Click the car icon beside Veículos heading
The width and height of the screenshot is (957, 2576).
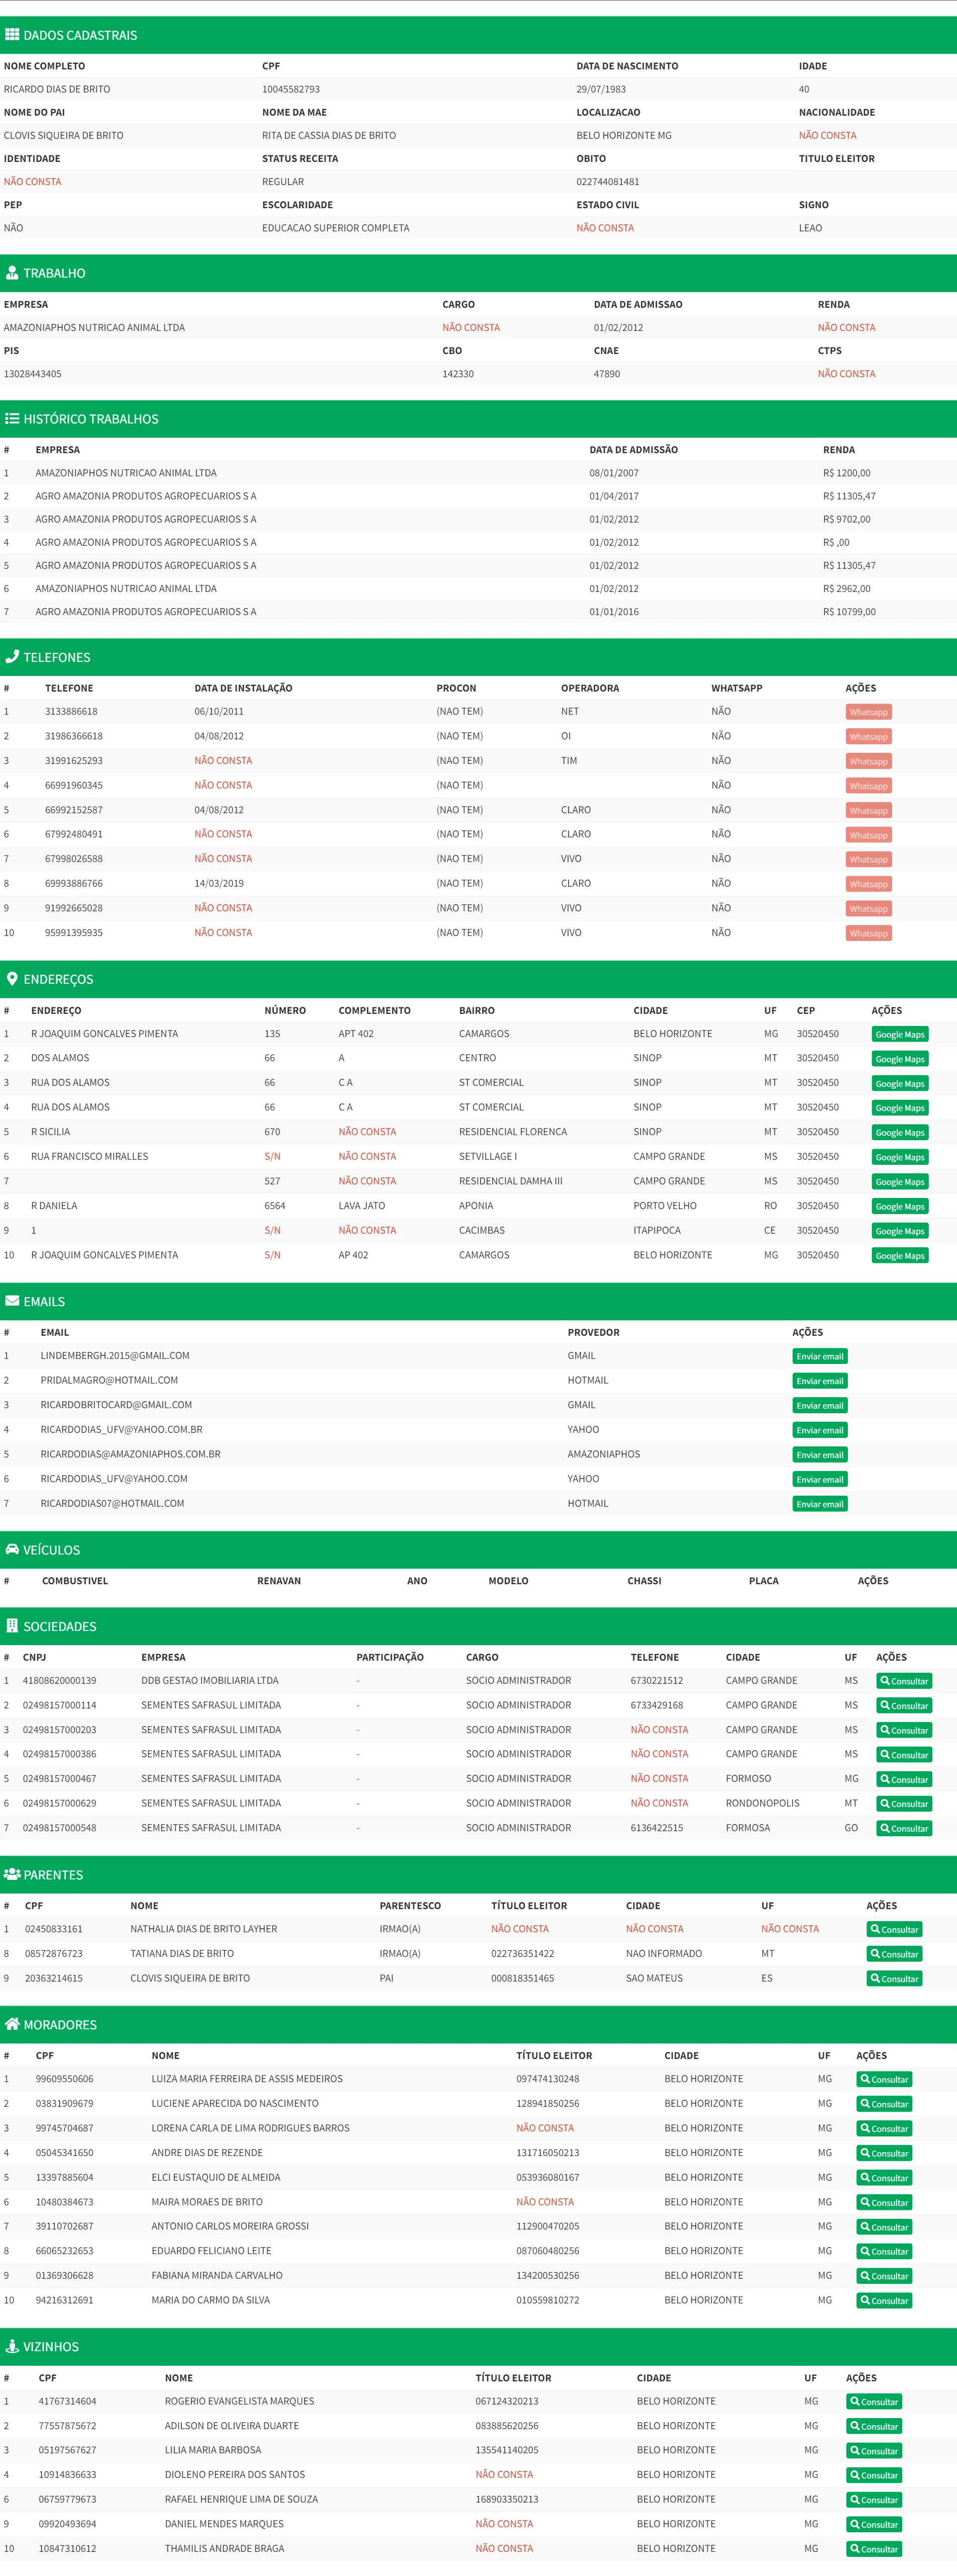12,1549
